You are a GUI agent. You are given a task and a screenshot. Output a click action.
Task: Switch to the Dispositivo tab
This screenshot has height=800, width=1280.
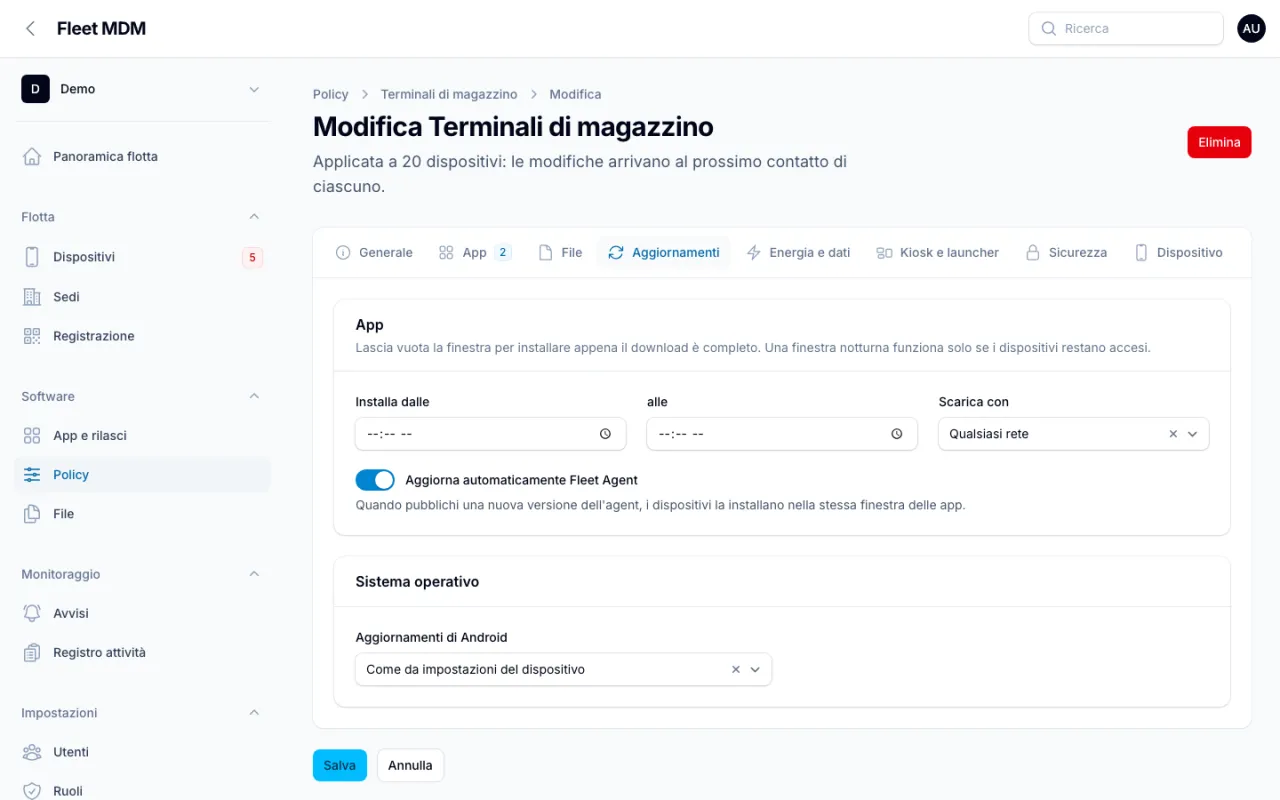coord(1178,253)
